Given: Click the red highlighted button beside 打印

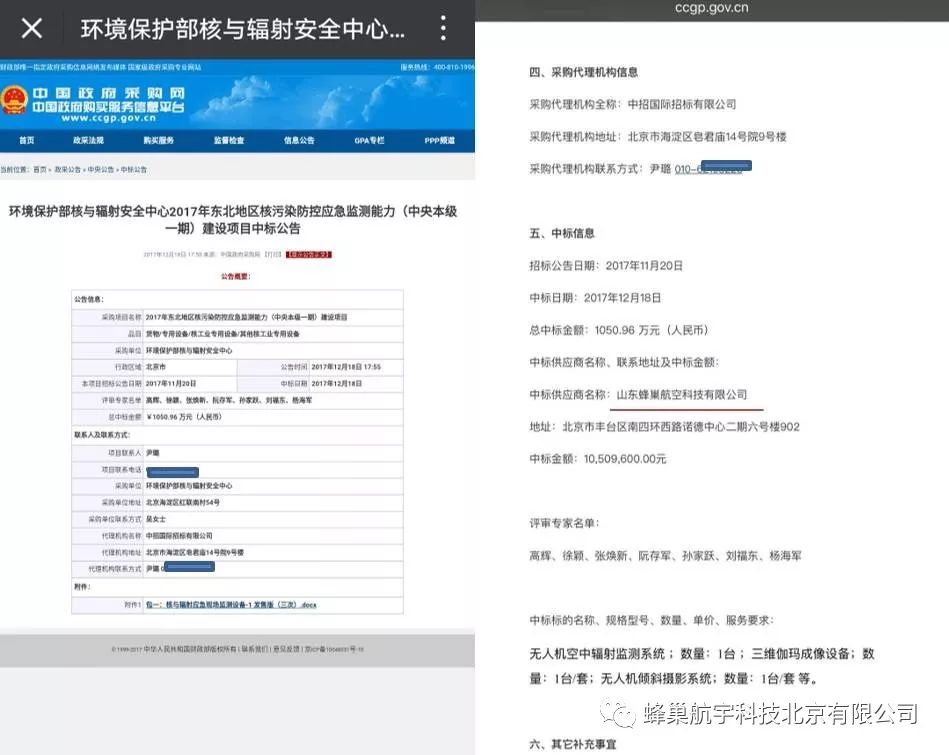Looking at the screenshot, I should click(x=308, y=255).
